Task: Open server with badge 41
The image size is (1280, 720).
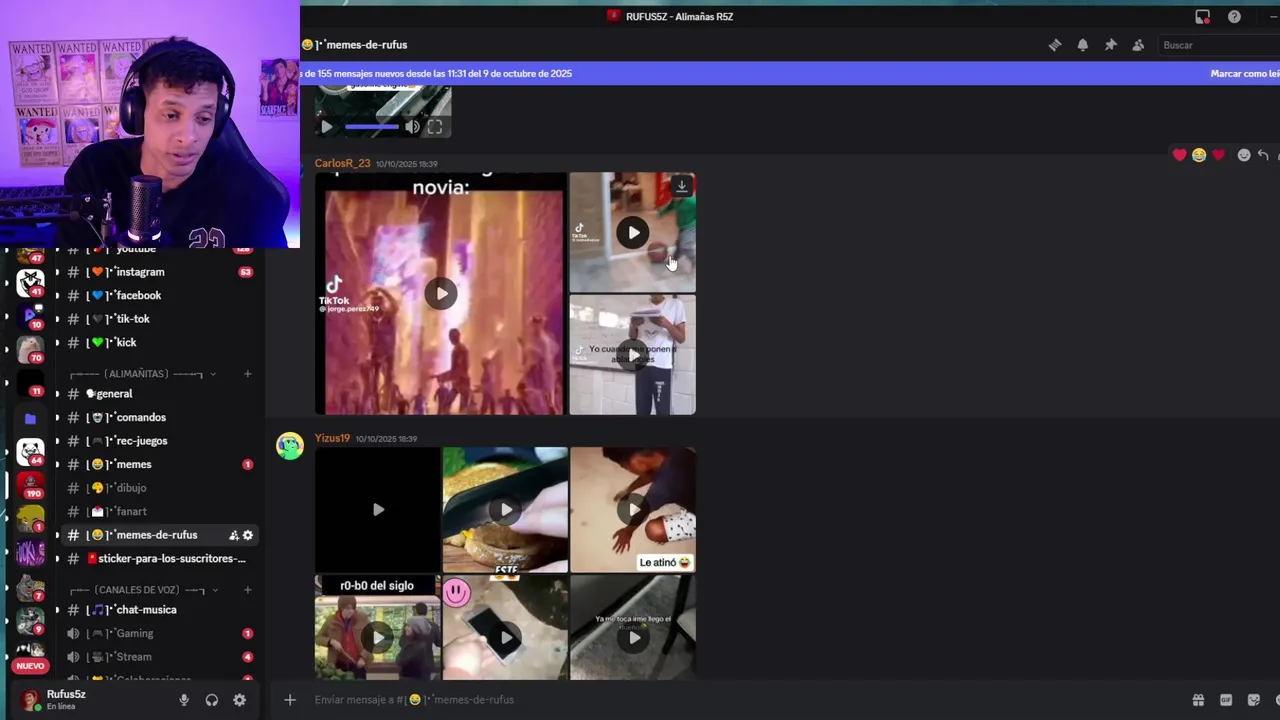Action: click(x=30, y=283)
